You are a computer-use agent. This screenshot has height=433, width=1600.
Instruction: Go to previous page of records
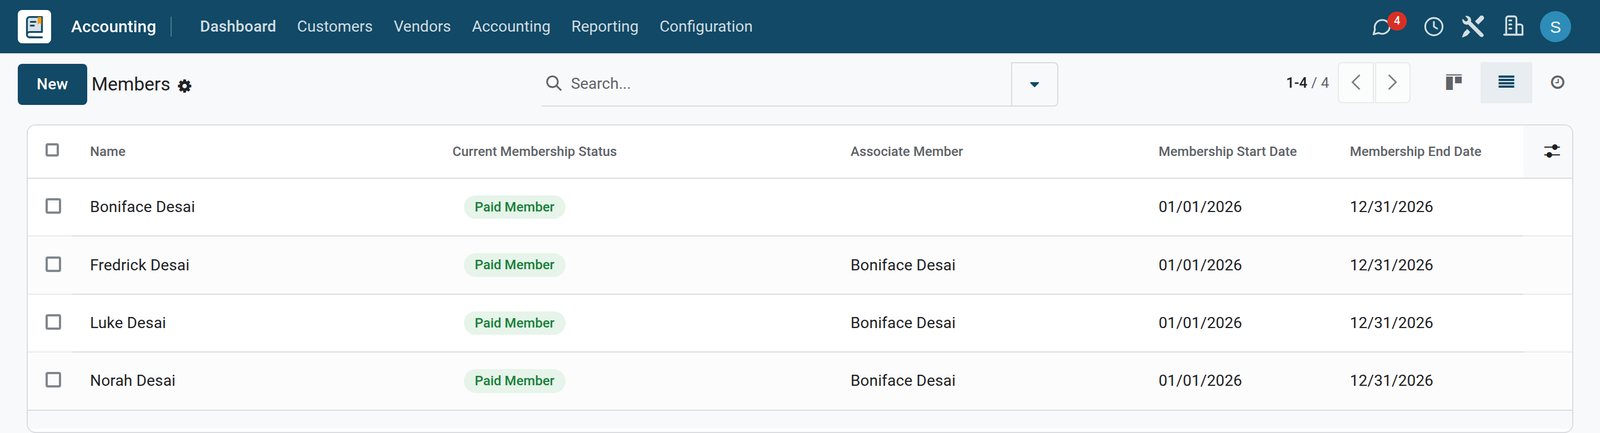coord(1356,83)
